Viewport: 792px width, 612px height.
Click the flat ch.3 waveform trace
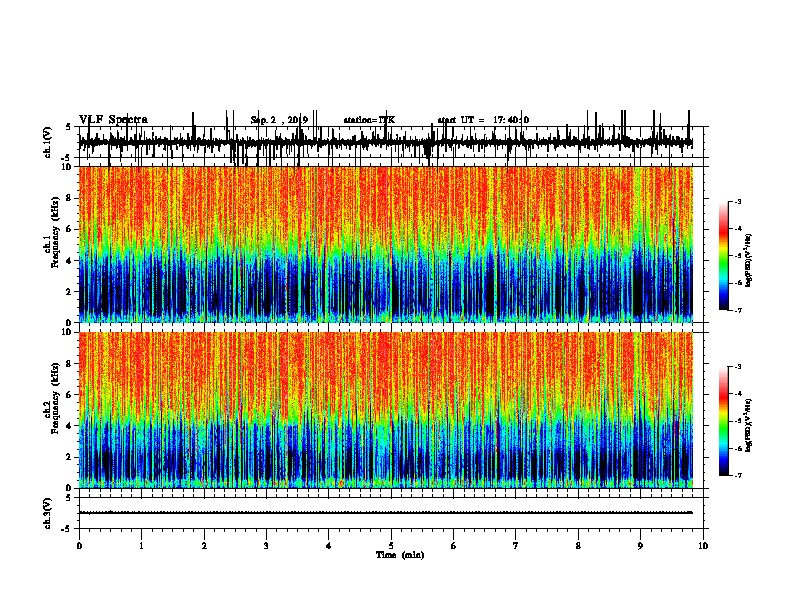point(386,513)
